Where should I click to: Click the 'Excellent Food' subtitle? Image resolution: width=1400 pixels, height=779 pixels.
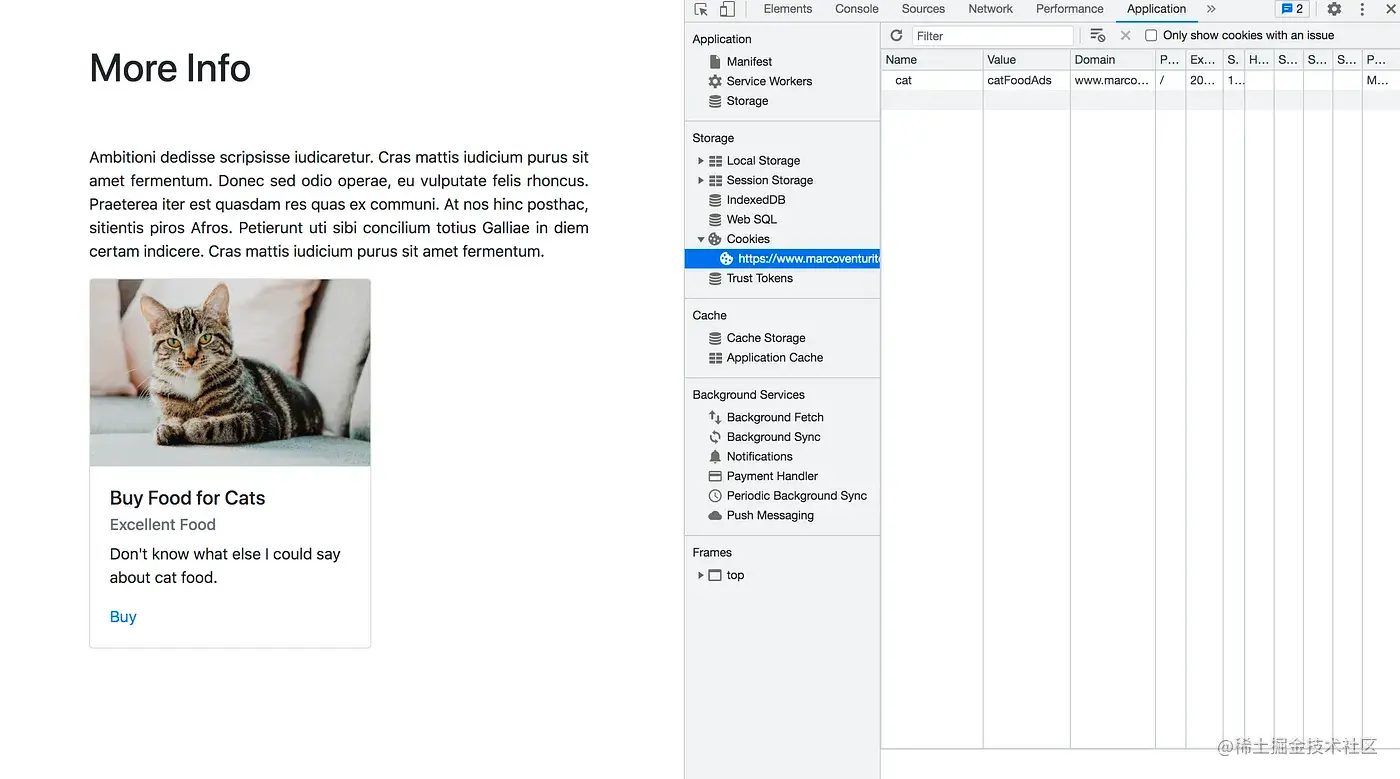pyautogui.click(x=163, y=525)
